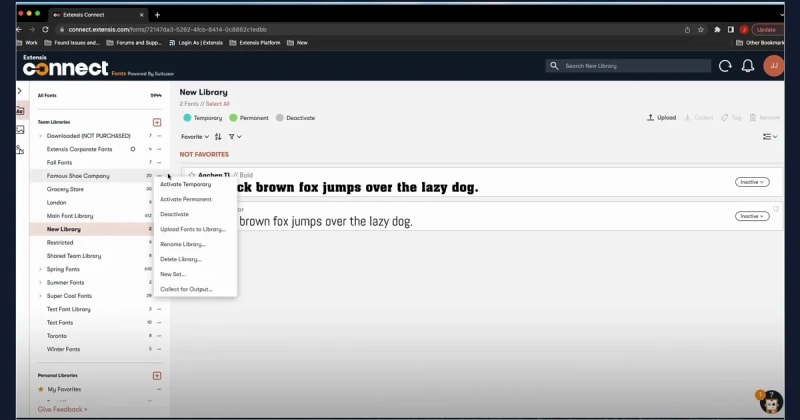
Task: Click the browser Update button
Action: click(766, 30)
